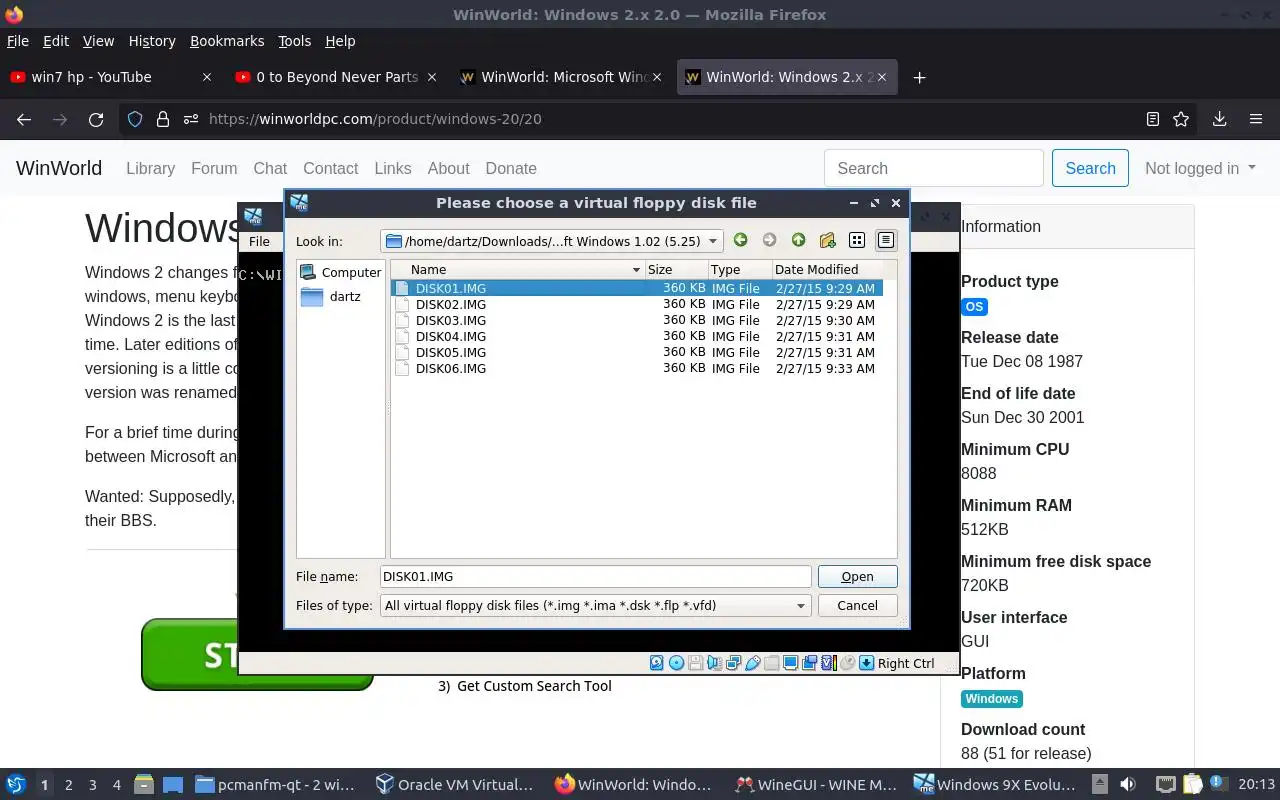Viewport: 1280px width, 800px height.
Task: Switch file dialog to detail view
Action: (886, 240)
